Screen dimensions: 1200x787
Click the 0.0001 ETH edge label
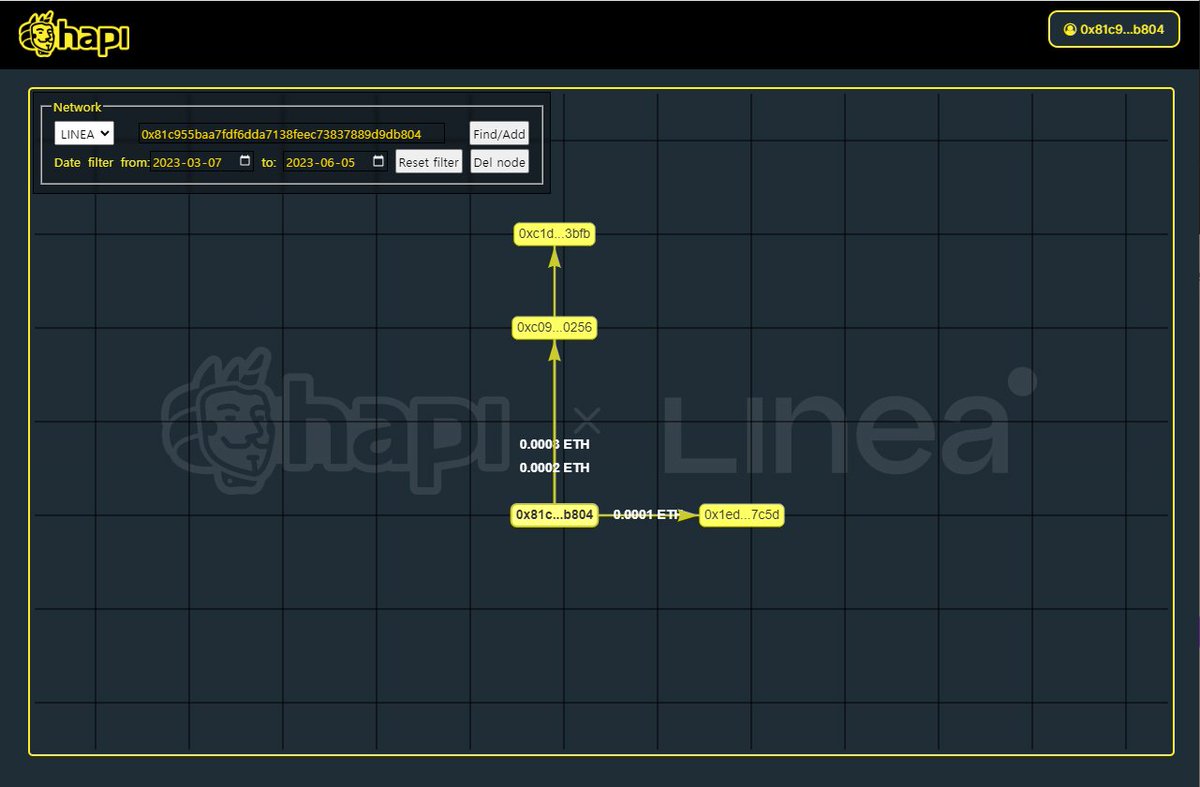648,514
